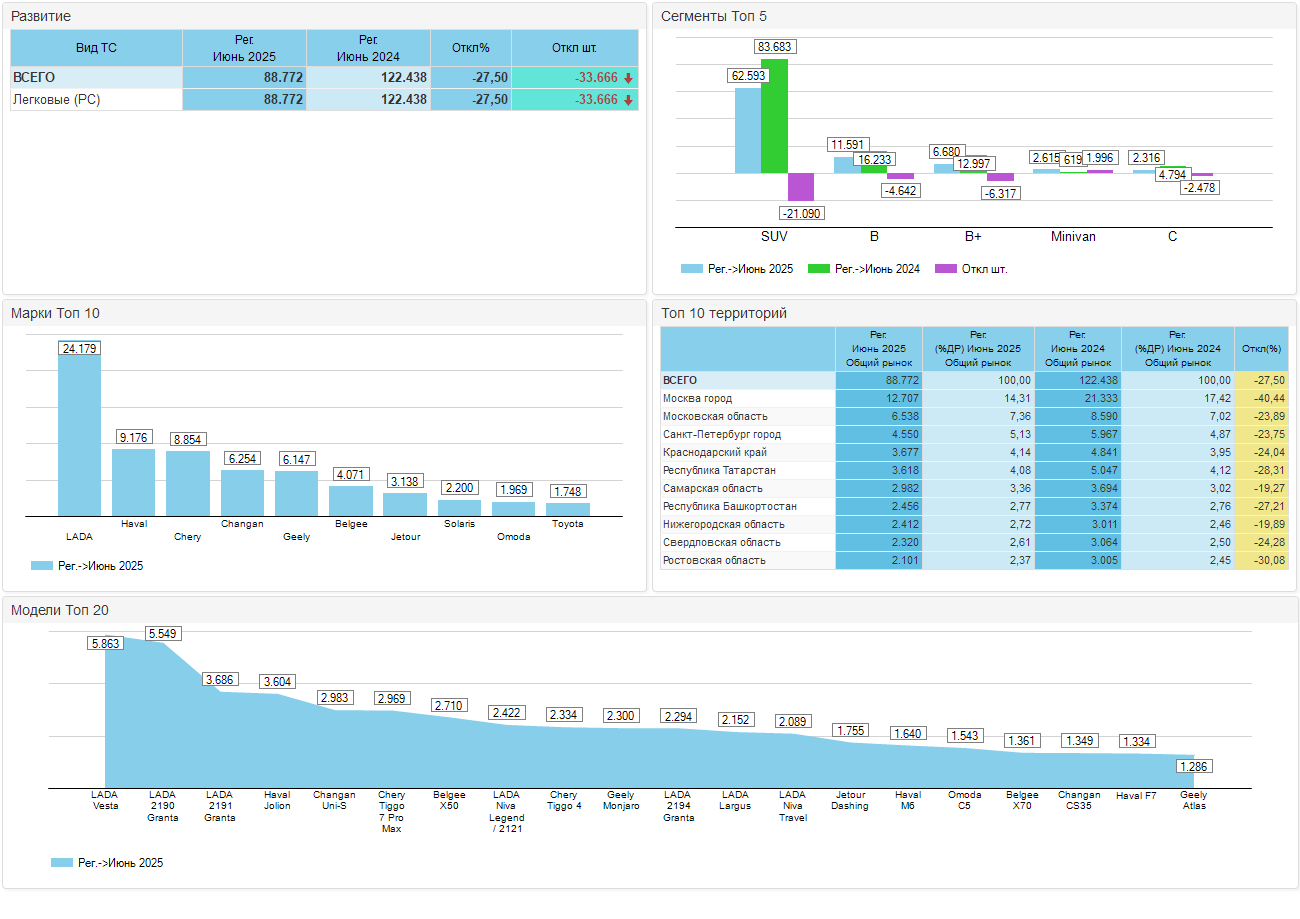Click the Сегменты Топ 5 panel title

pyautogui.click(x=714, y=16)
